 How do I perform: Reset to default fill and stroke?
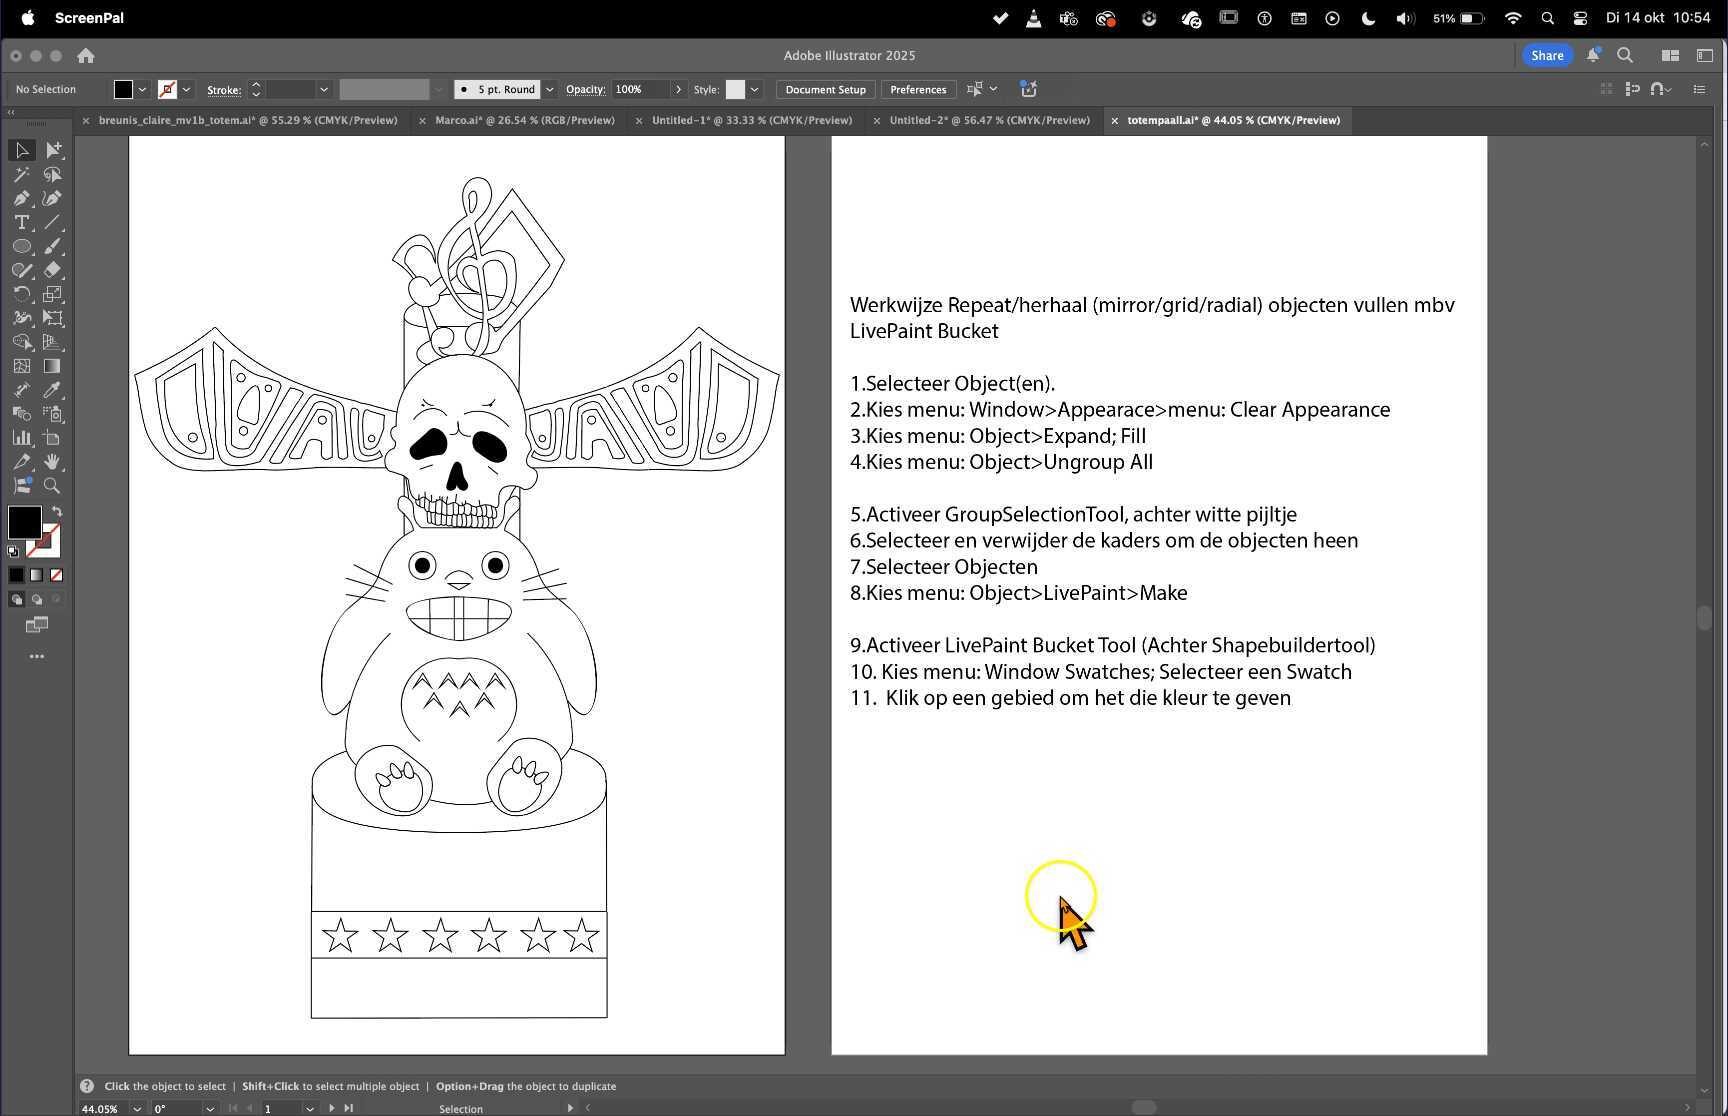point(13,551)
